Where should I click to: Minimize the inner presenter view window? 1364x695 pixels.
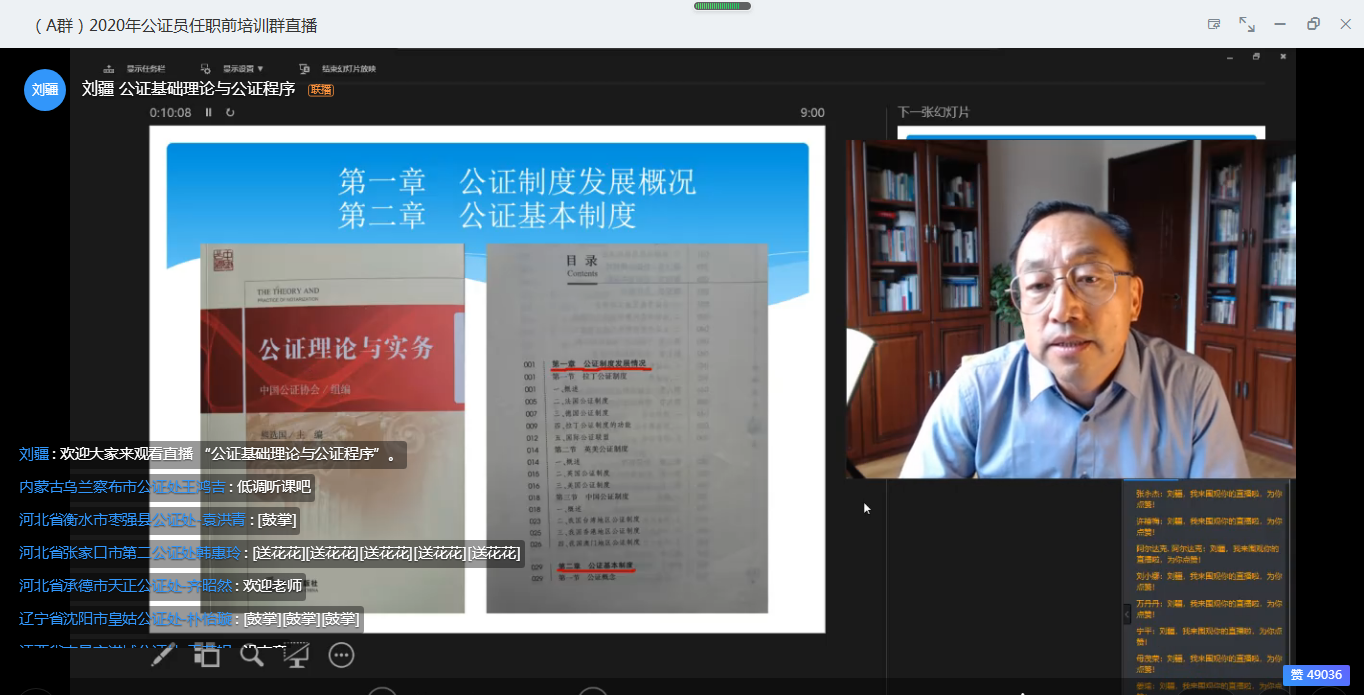pyautogui.click(x=1230, y=57)
